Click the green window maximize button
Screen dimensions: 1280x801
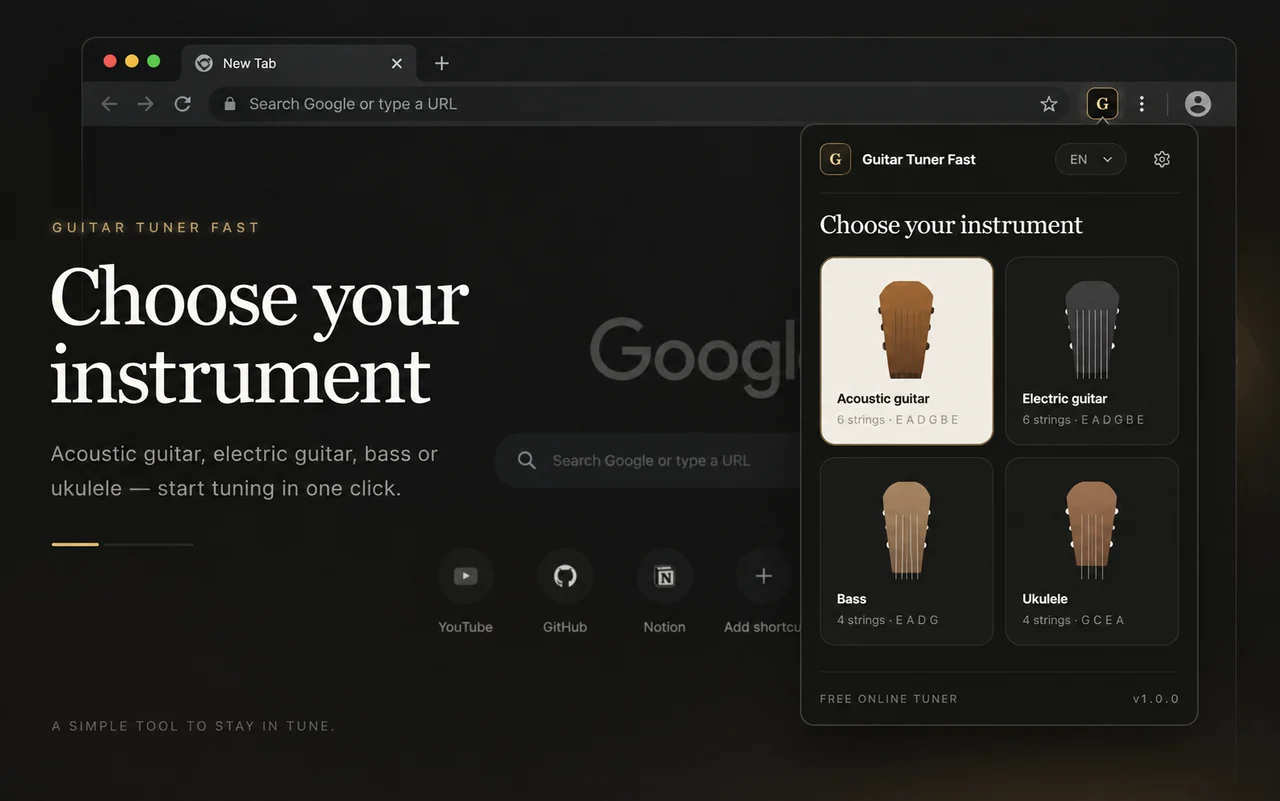coord(154,61)
